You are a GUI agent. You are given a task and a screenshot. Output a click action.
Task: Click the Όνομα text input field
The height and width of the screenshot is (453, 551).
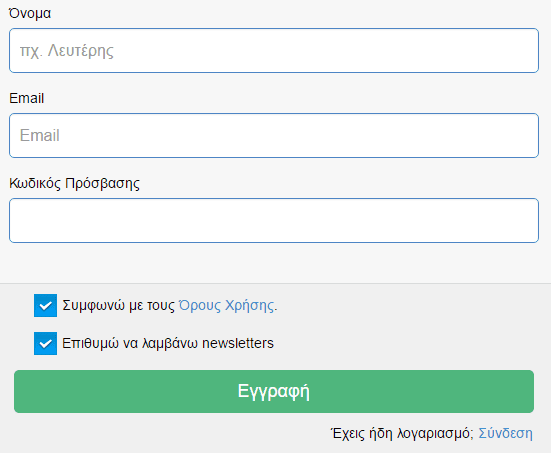click(x=274, y=51)
